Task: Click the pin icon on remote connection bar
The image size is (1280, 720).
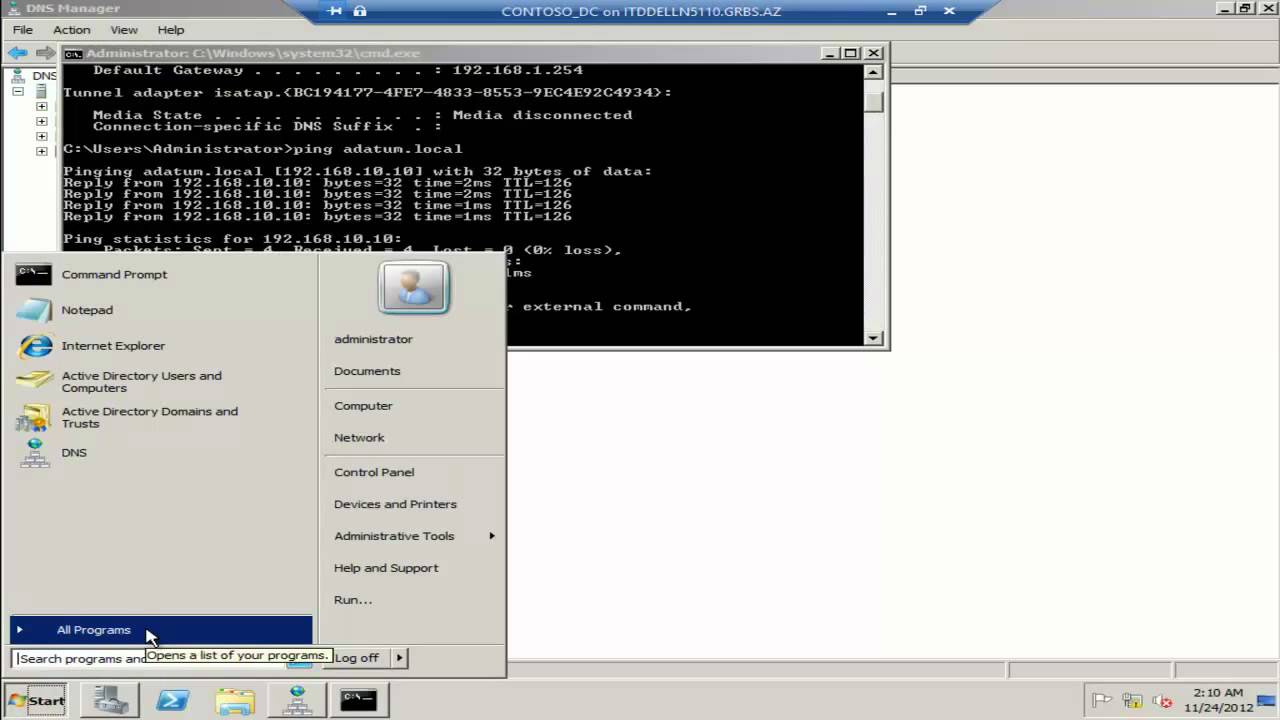Action: point(335,11)
